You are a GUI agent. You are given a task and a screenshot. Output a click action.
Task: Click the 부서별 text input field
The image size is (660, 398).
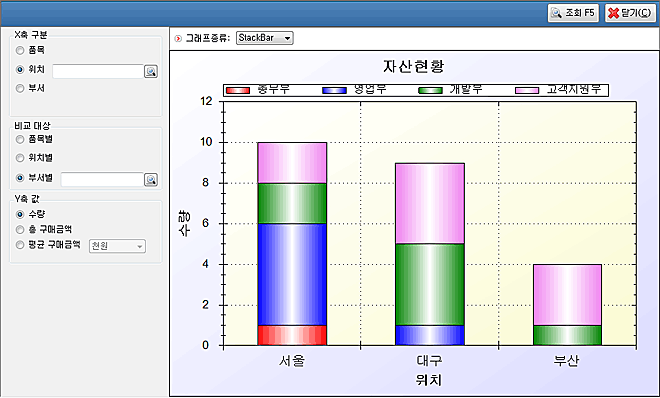point(102,180)
